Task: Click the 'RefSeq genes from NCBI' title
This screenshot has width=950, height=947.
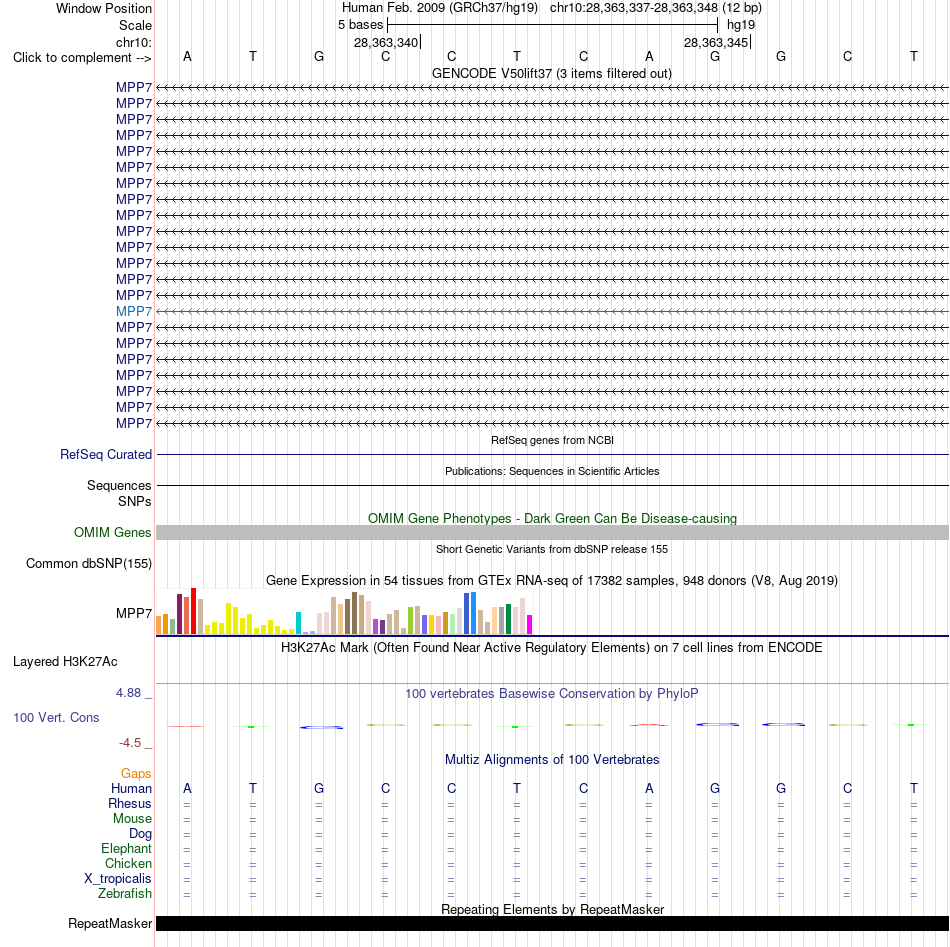Action: point(552,440)
